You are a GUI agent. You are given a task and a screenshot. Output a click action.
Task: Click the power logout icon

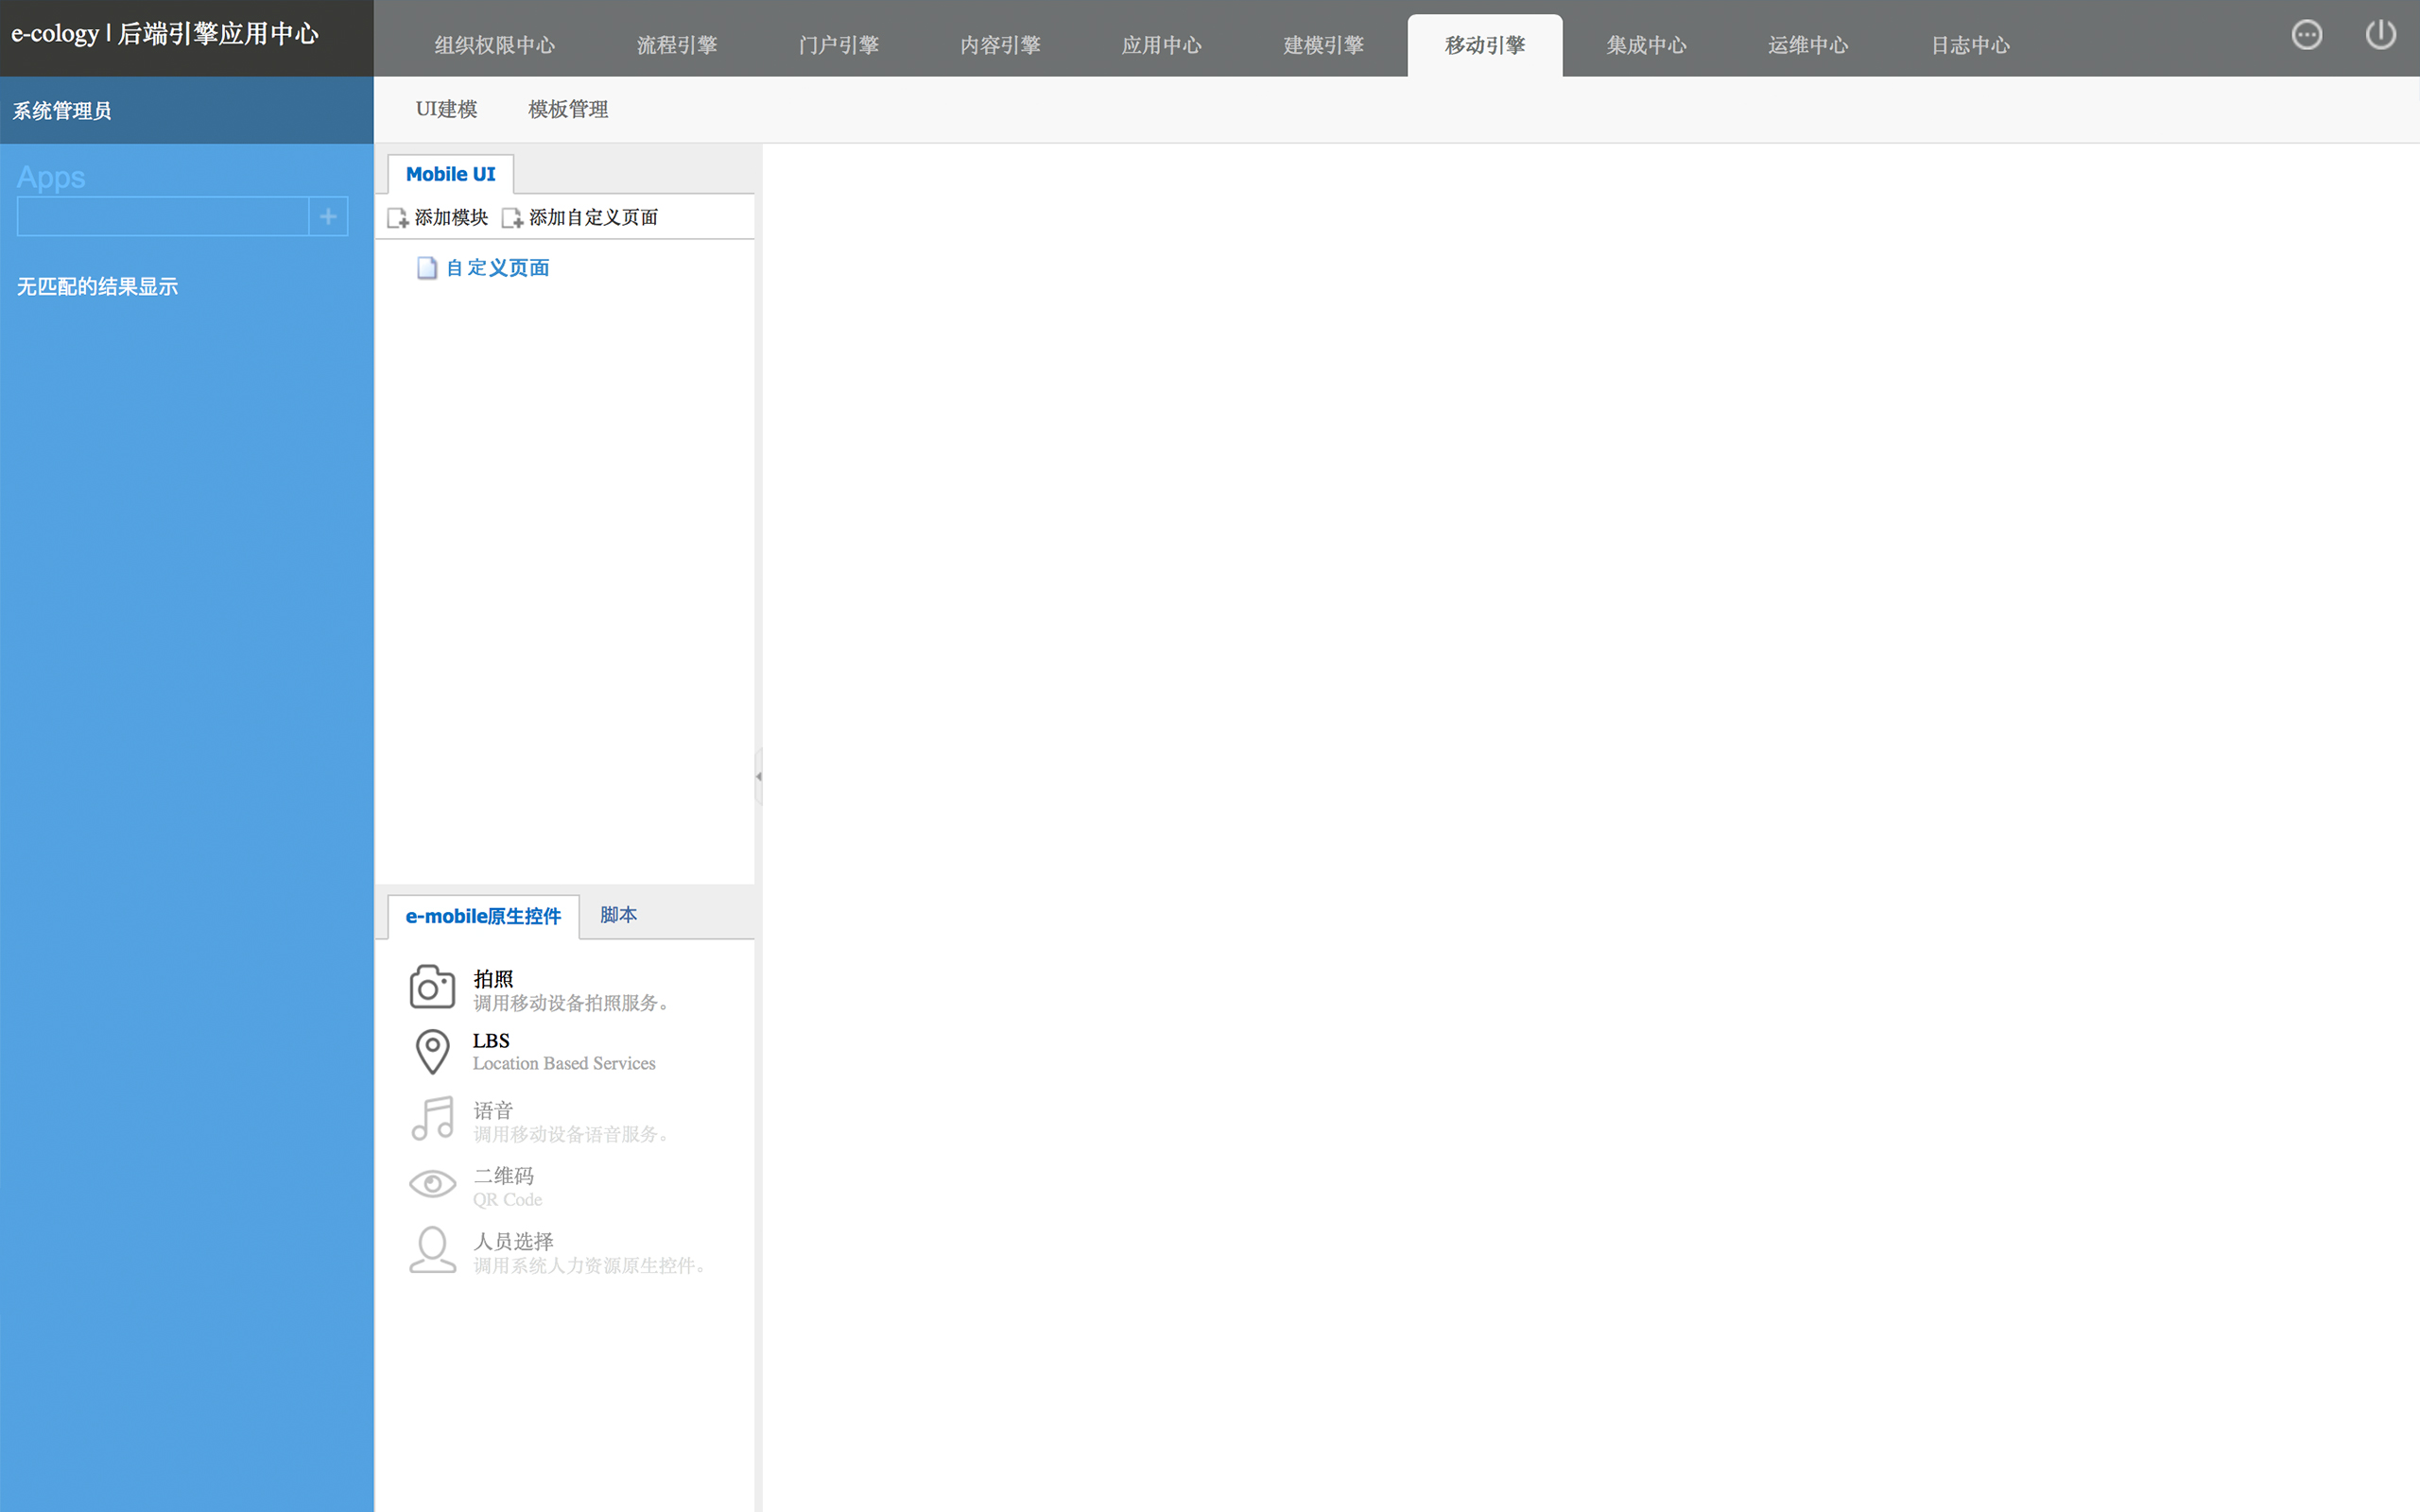[x=2380, y=35]
